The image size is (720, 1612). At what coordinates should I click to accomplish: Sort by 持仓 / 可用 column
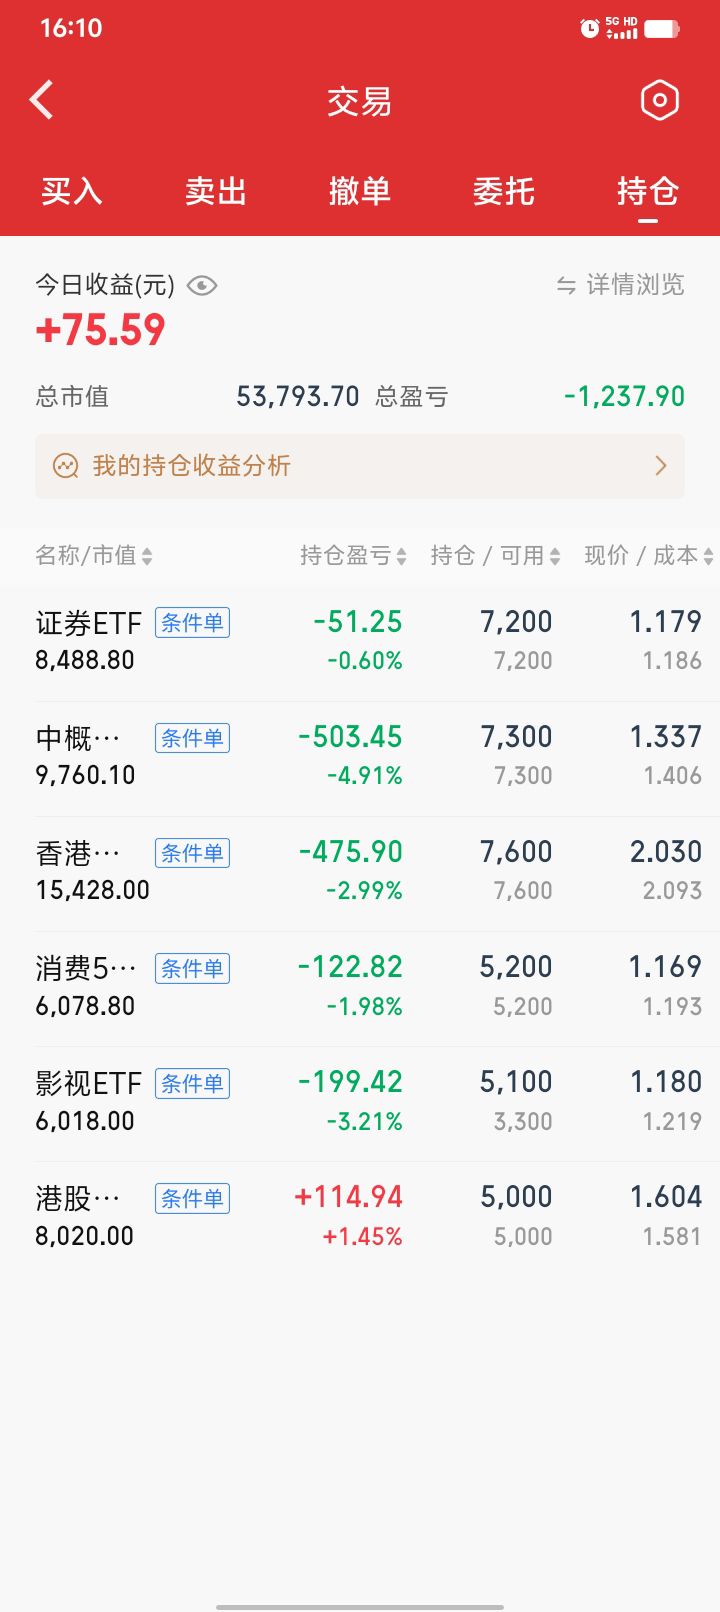(495, 556)
